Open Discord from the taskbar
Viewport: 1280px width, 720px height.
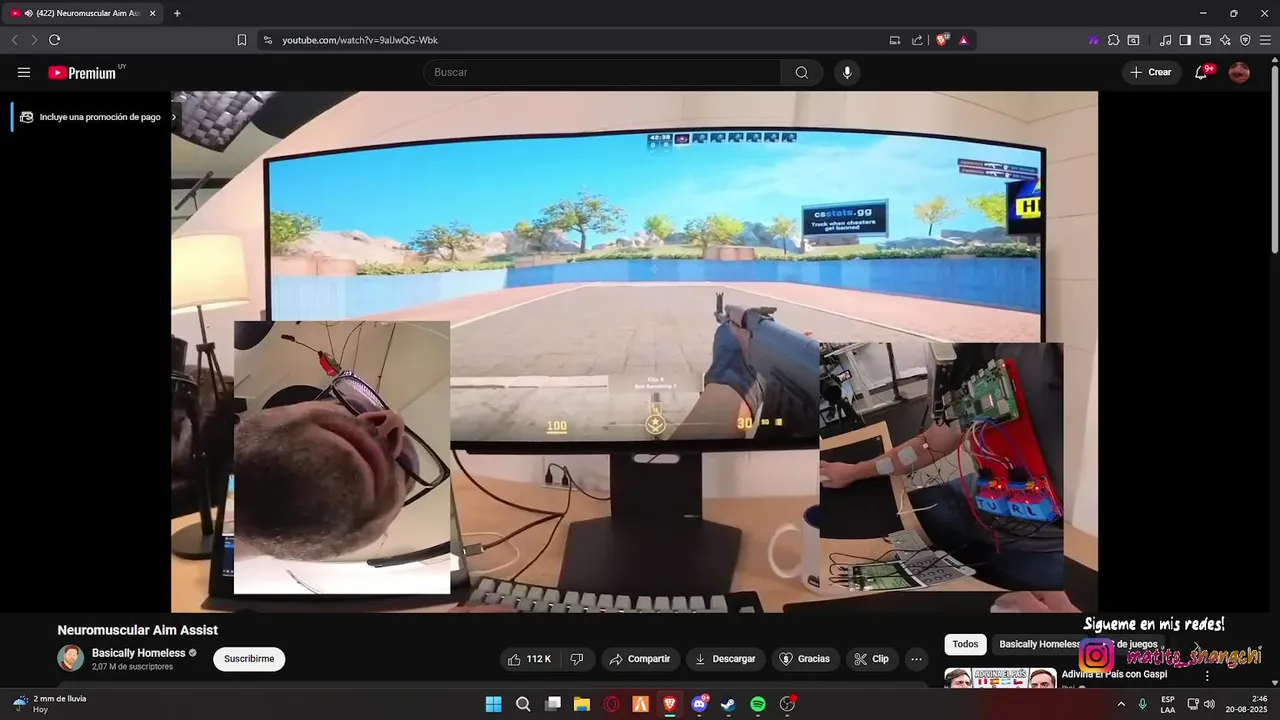point(699,704)
